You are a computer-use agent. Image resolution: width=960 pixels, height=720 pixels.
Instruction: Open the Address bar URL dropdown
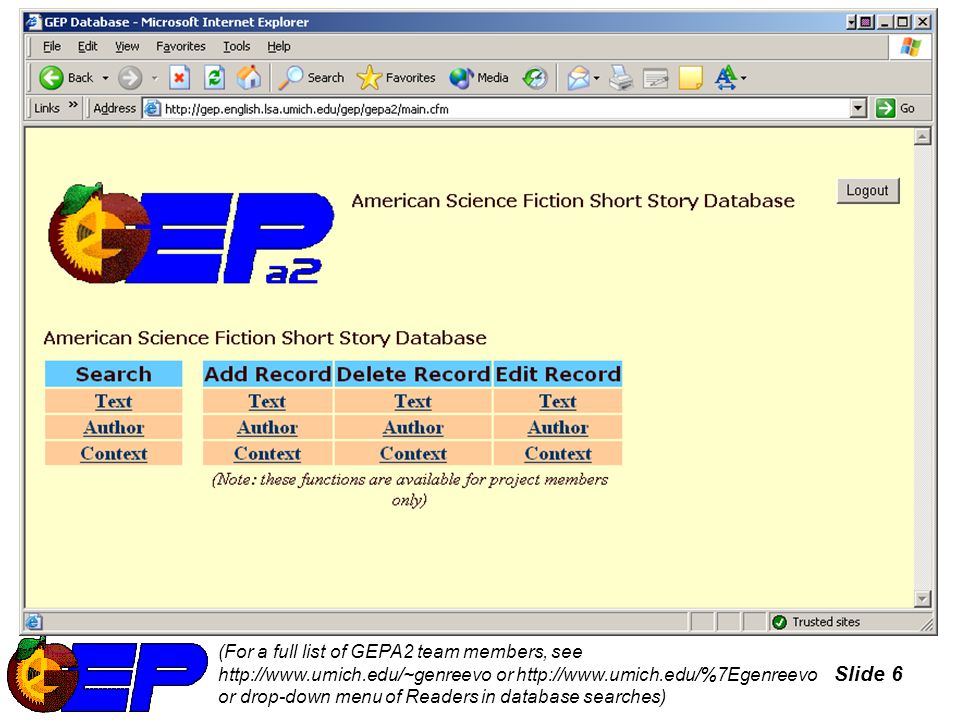[x=858, y=109]
